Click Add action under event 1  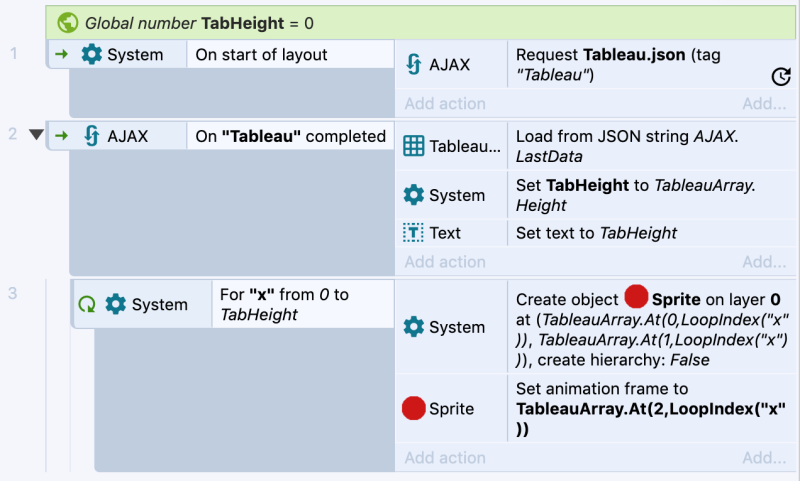point(445,104)
